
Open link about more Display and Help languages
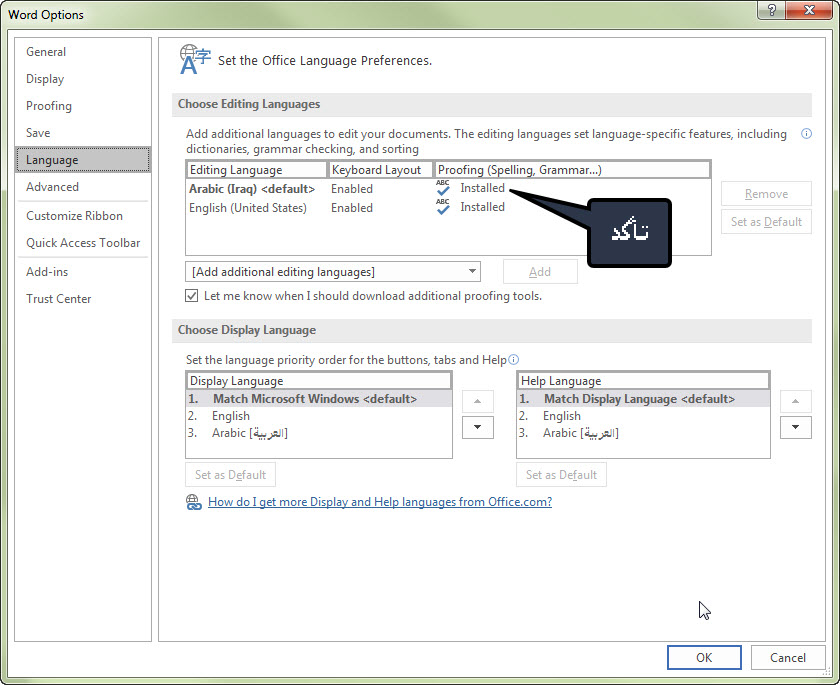tap(380, 502)
